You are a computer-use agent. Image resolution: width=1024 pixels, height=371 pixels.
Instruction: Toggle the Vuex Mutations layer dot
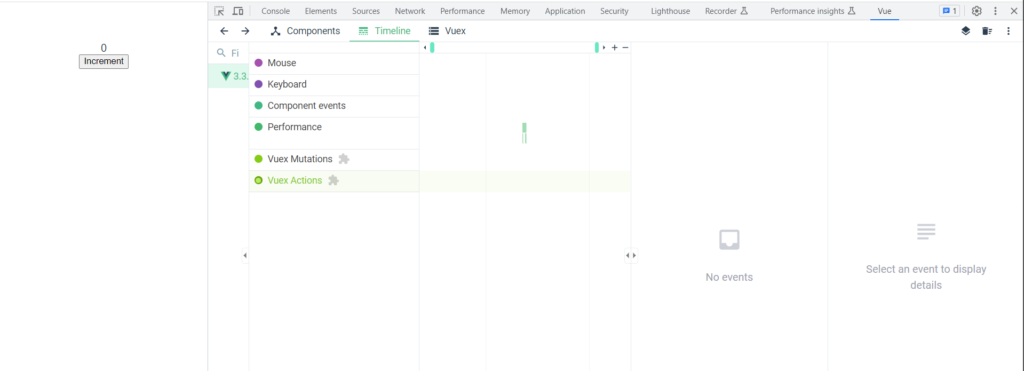259,159
